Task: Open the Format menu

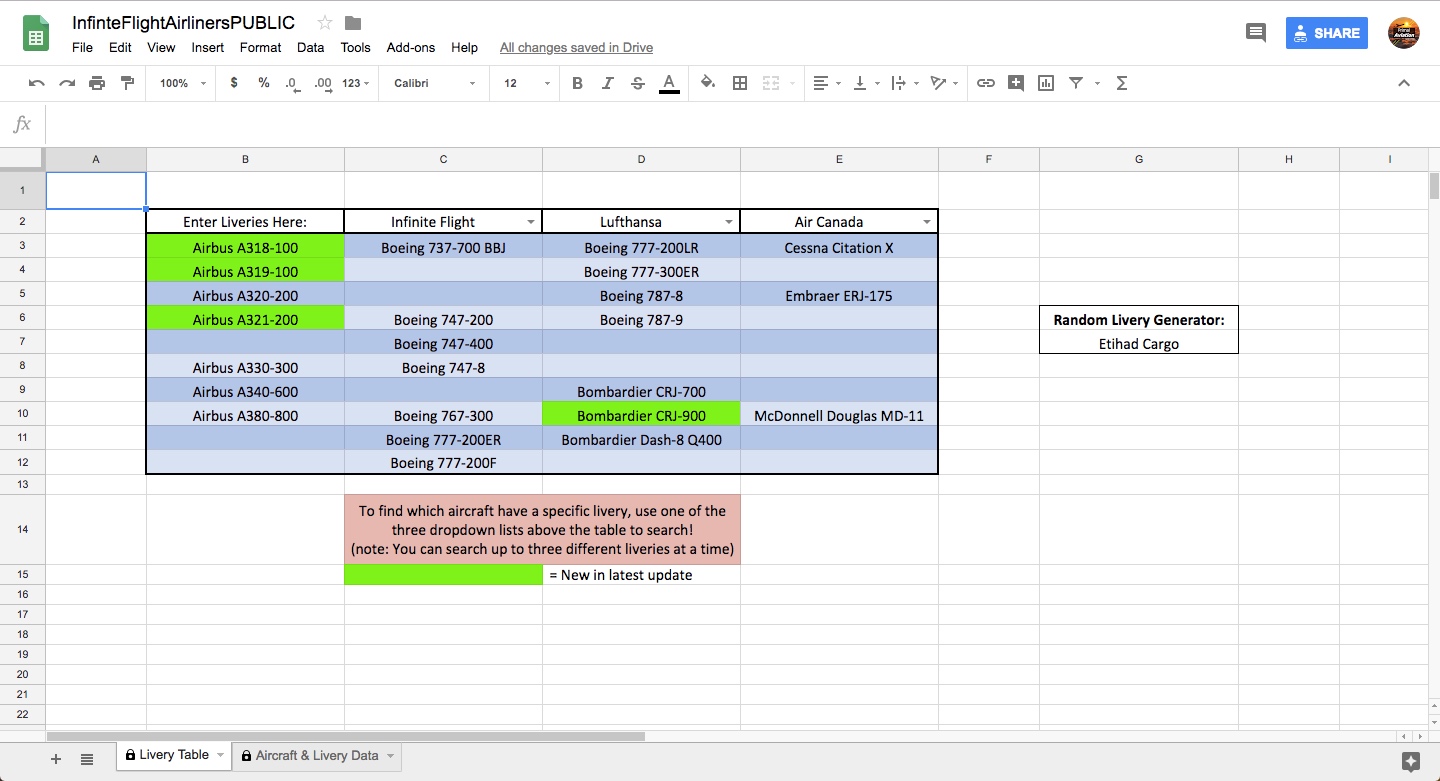Action: (260, 47)
